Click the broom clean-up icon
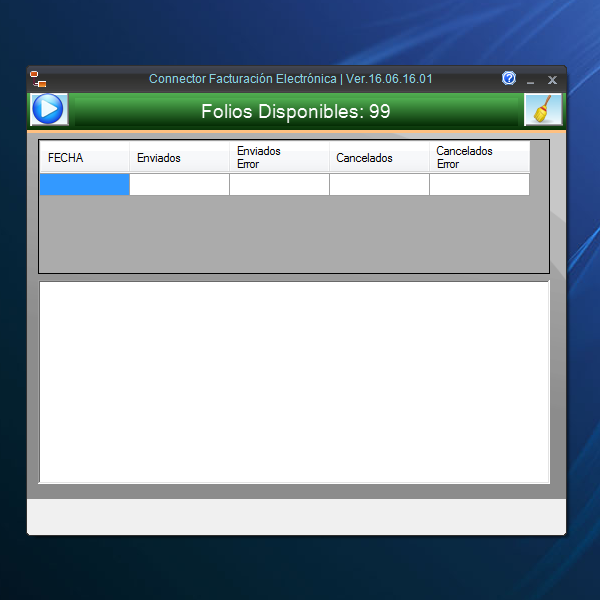Image resolution: width=600 pixels, height=600 pixels. tap(542, 109)
